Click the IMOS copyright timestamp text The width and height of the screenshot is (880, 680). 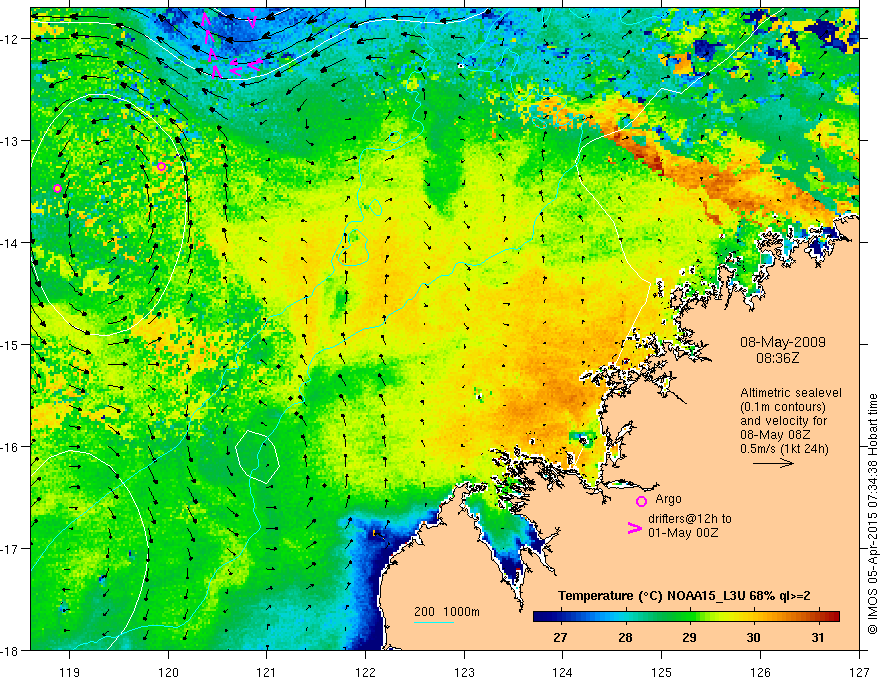872,513
